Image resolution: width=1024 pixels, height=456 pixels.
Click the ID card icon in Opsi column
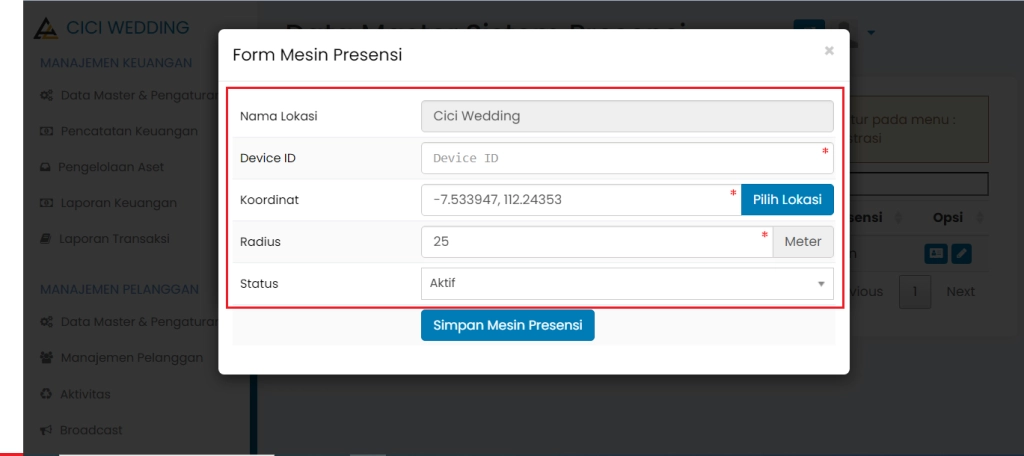point(935,254)
